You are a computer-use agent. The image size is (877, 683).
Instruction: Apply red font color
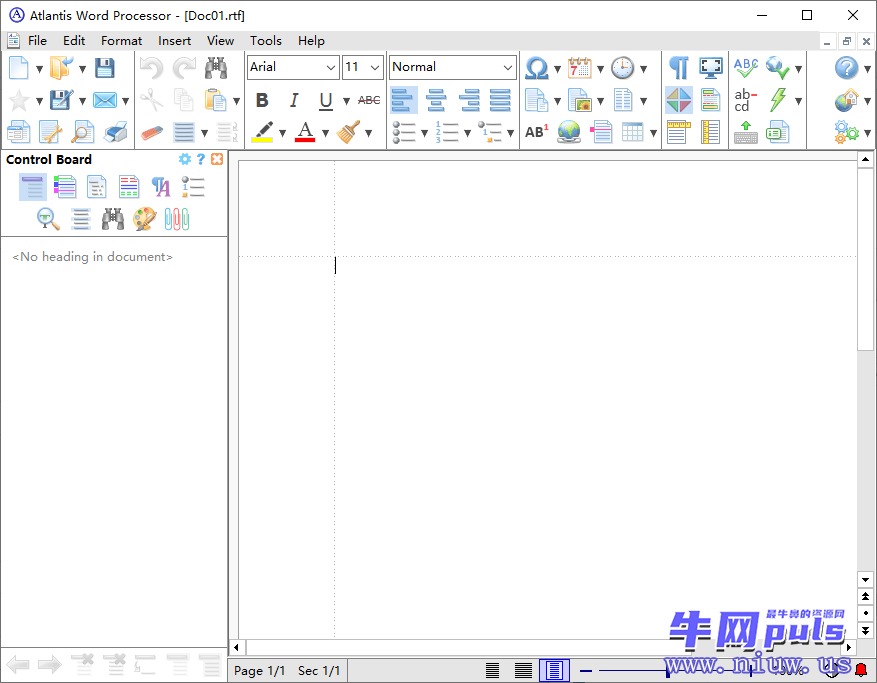click(305, 133)
